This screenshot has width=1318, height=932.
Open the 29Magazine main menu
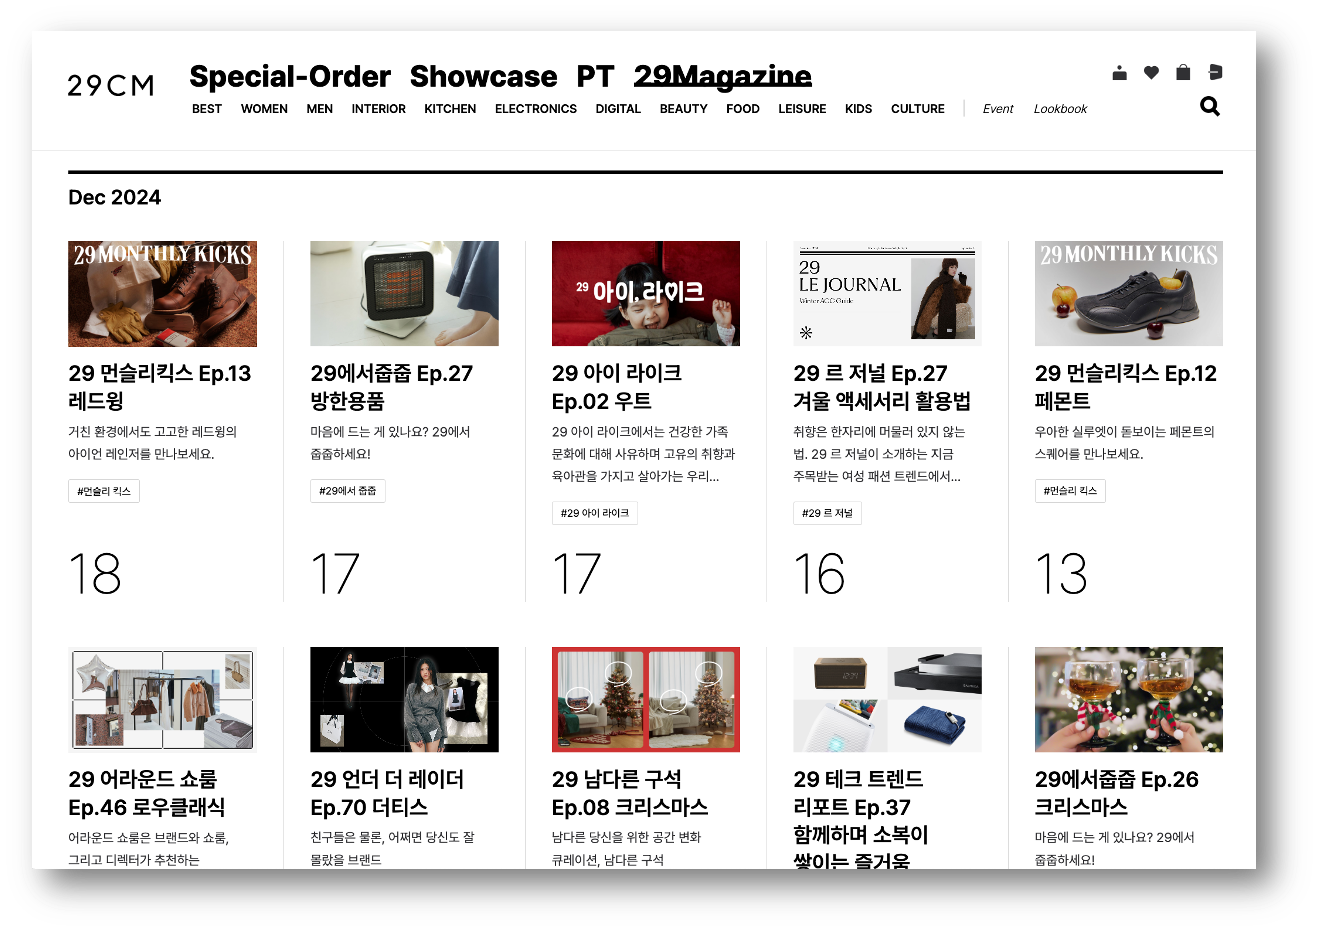click(x=723, y=76)
